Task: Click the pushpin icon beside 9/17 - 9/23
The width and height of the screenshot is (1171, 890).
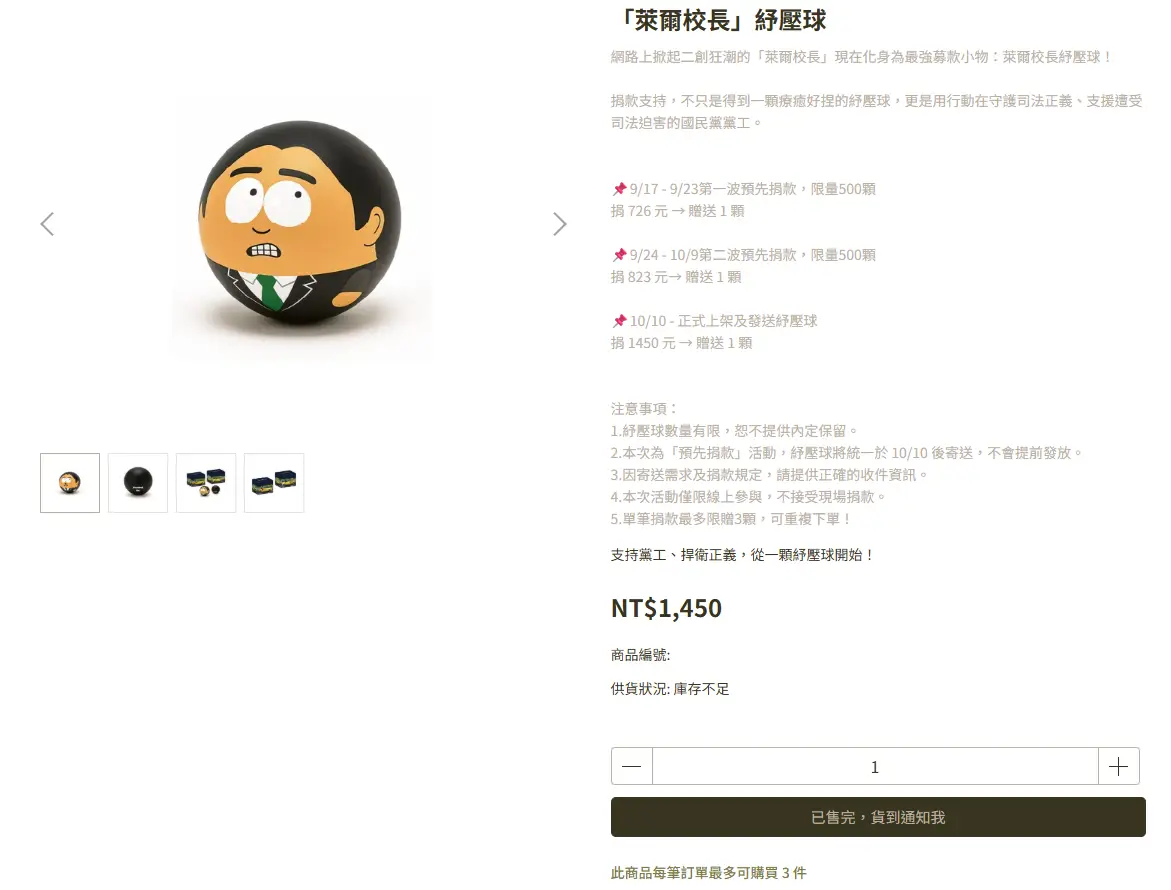Action: point(619,189)
